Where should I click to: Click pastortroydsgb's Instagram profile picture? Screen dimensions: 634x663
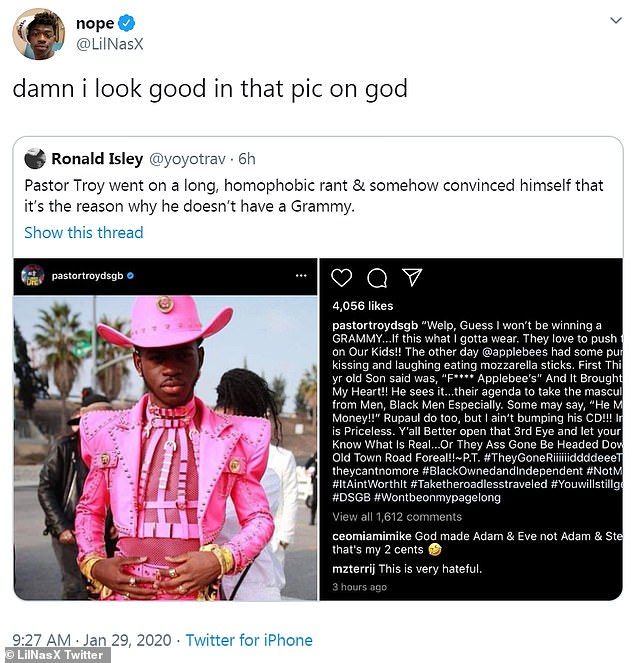tap(33, 275)
